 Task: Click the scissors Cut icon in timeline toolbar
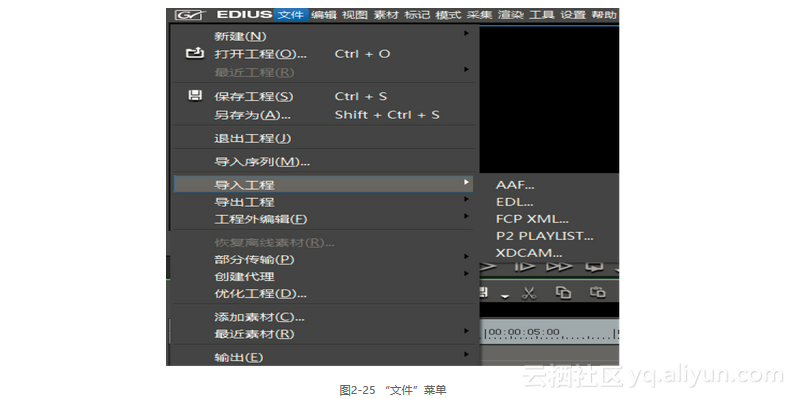coord(529,293)
